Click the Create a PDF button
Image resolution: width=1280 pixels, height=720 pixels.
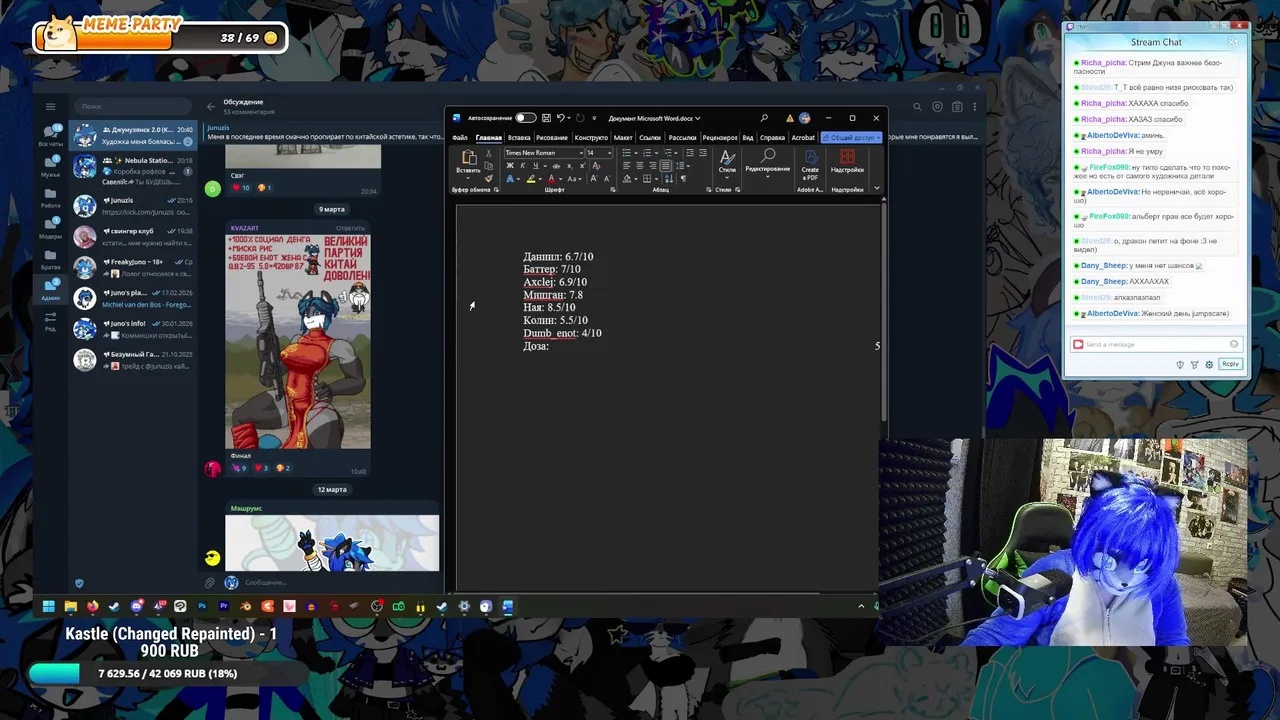point(810,165)
